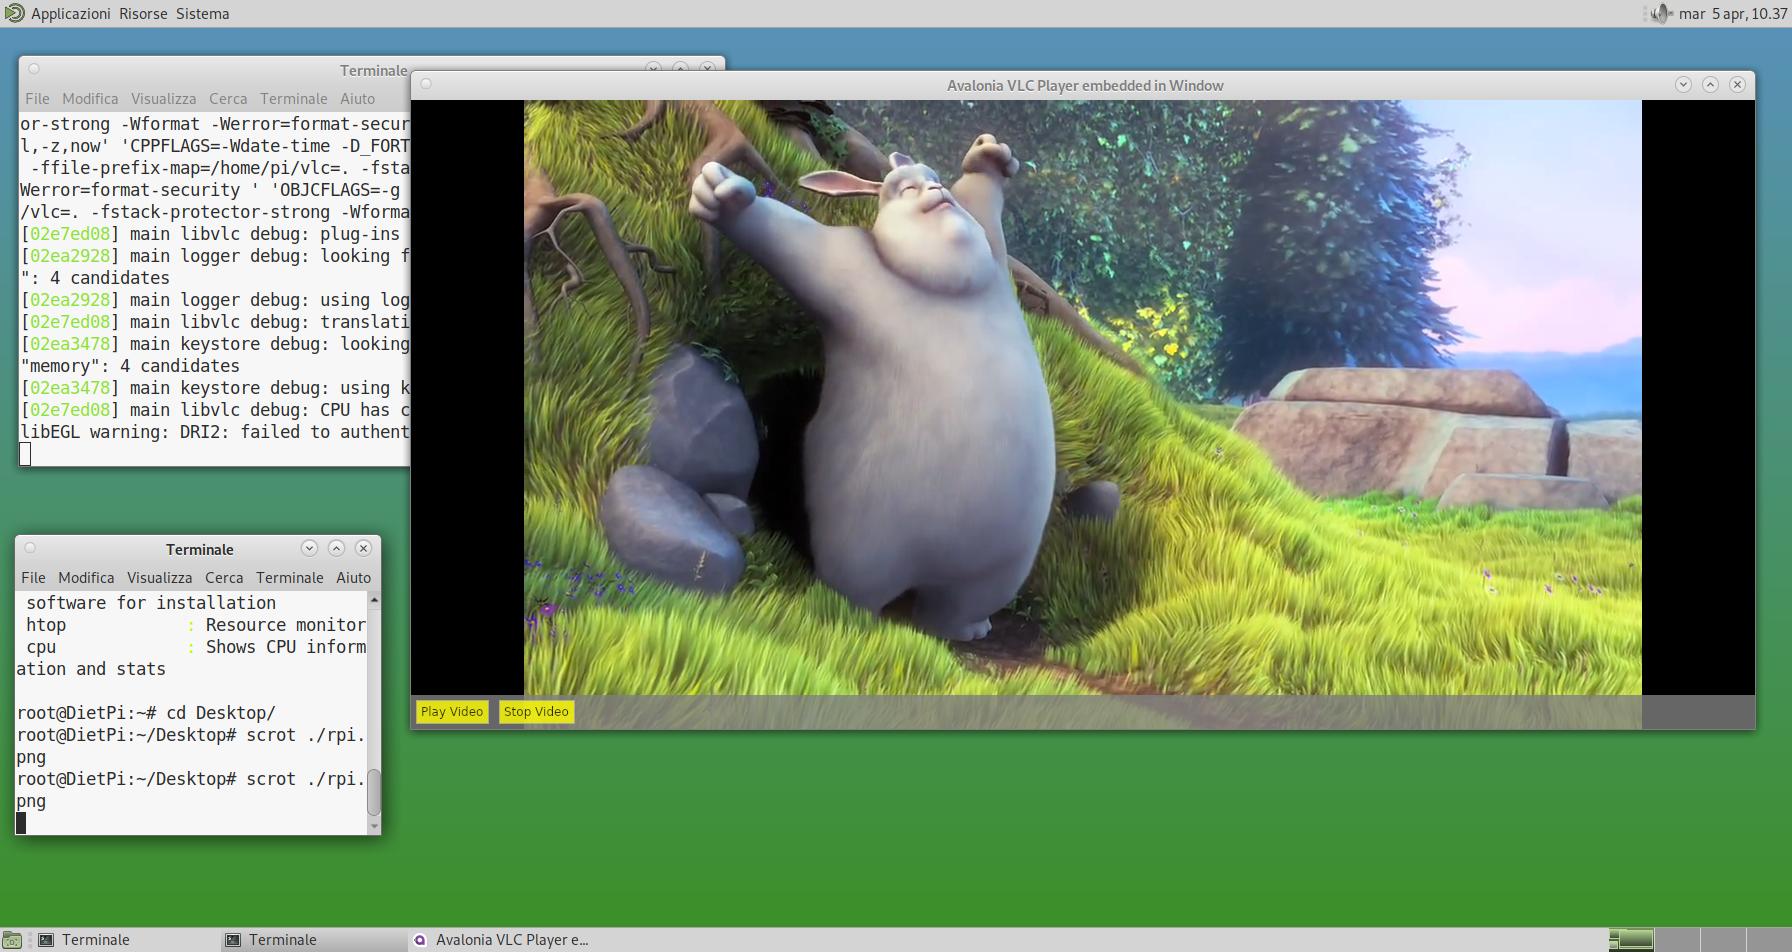Open File menu in the DietPi Terminale window
The width and height of the screenshot is (1792, 952).
click(x=33, y=577)
